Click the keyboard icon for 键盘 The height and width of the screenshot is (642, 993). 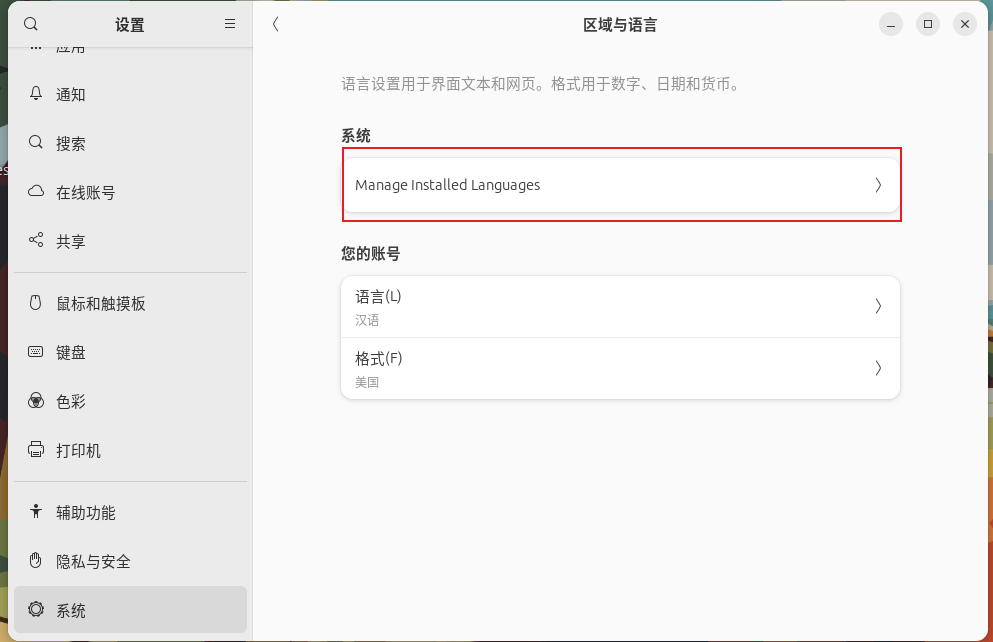36,352
